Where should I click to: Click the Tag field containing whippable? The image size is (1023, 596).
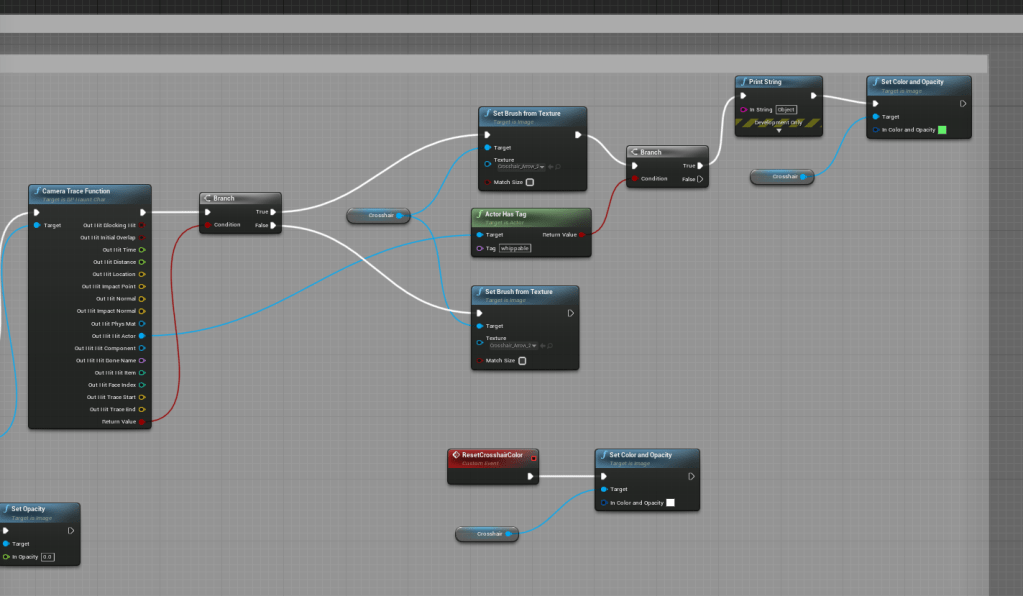pos(515,248)
